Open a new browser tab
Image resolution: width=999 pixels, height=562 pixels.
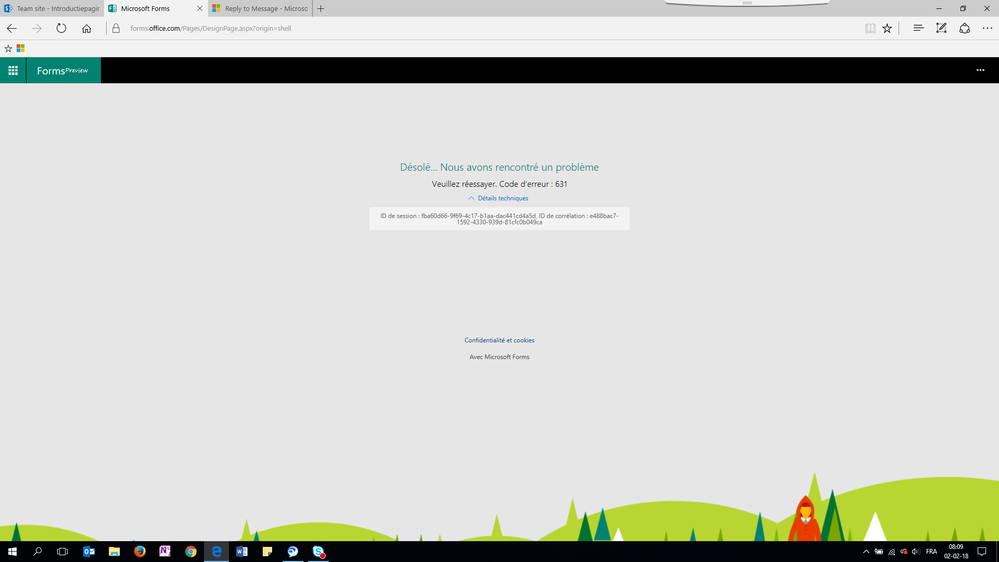click(320, 8)
